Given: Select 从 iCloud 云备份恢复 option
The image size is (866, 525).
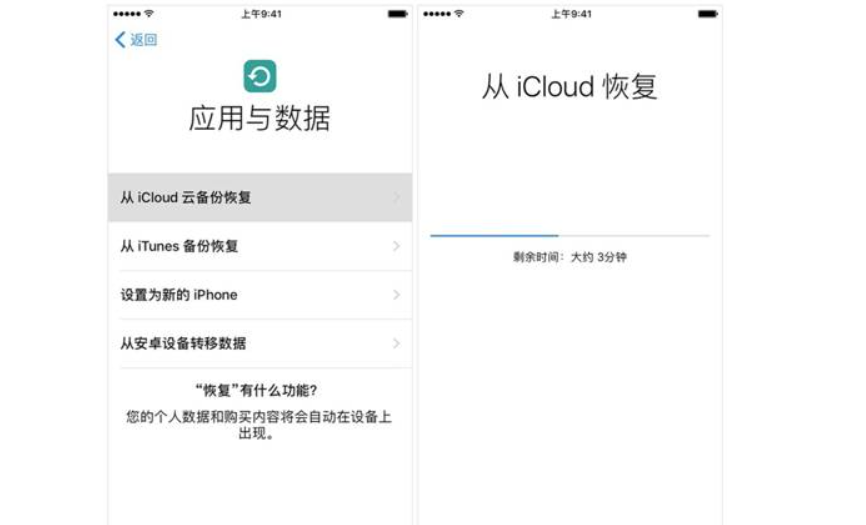Looking at the screenshot, I should (x=186, y=198).
